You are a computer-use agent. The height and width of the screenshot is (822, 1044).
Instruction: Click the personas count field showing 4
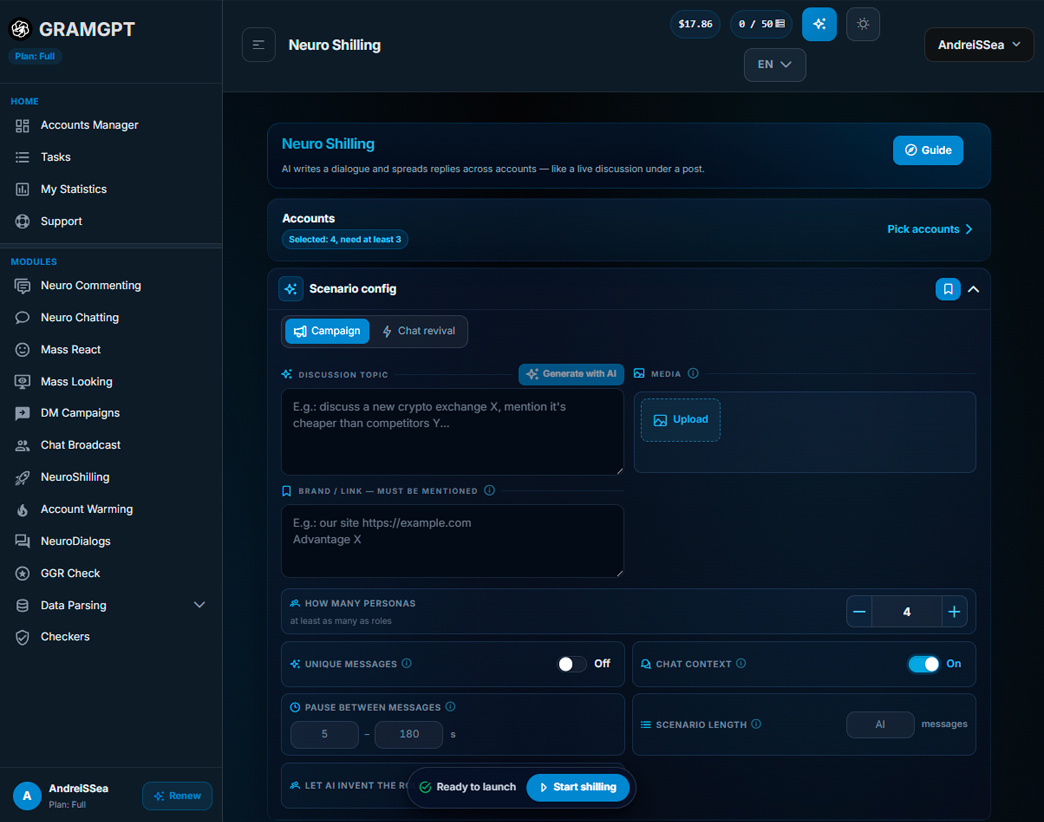click(907, 612)
